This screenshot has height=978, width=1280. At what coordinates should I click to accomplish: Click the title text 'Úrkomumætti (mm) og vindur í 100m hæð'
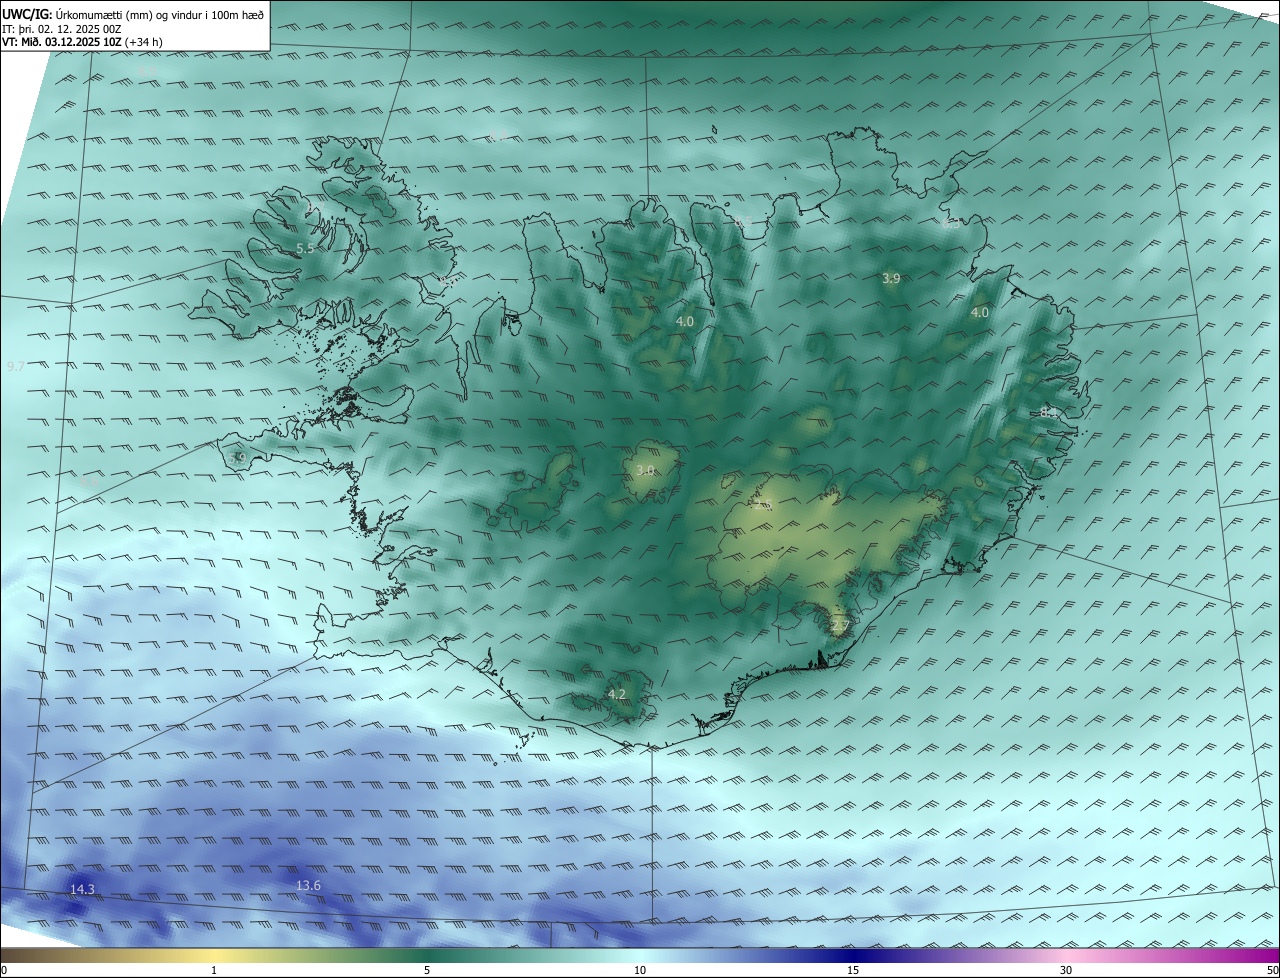pyautogui.click(x=161, y=14)
